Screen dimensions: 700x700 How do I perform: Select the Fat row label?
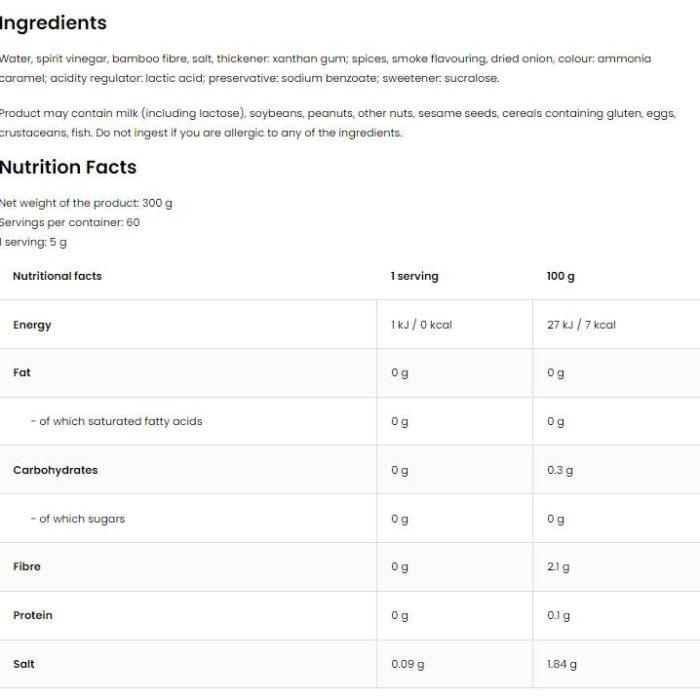click(x=22, y=372)
